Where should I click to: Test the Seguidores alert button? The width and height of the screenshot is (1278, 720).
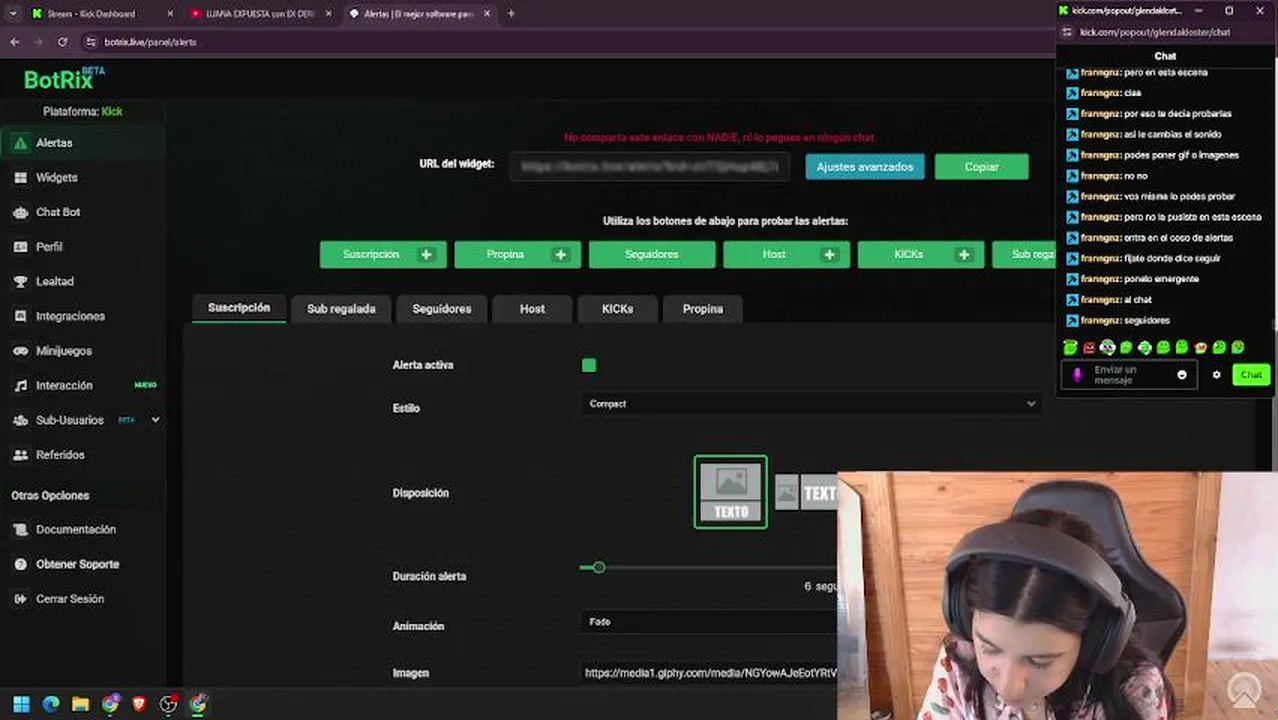652,255
